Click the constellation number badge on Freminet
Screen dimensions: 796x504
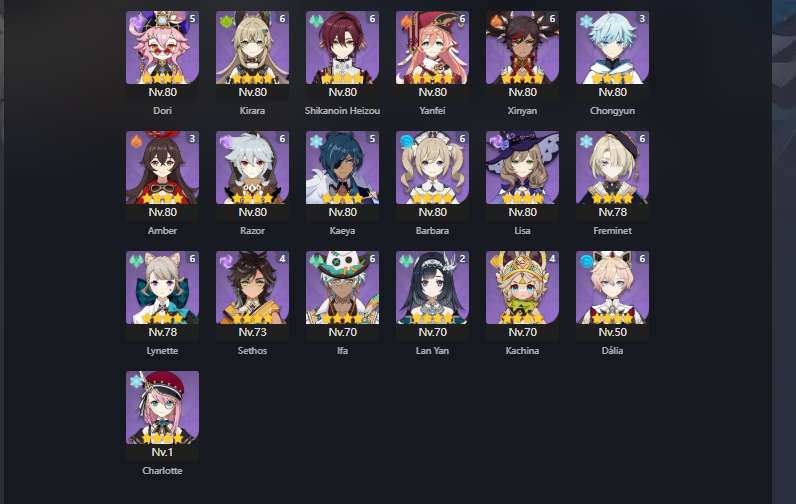pos(642,139)
